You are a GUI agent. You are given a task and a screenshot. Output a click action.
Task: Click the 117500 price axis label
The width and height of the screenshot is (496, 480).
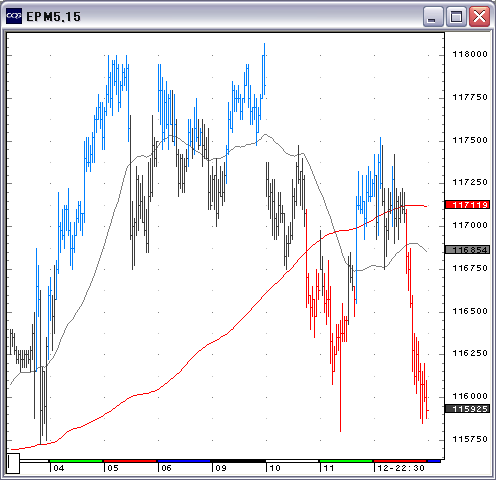470,140
